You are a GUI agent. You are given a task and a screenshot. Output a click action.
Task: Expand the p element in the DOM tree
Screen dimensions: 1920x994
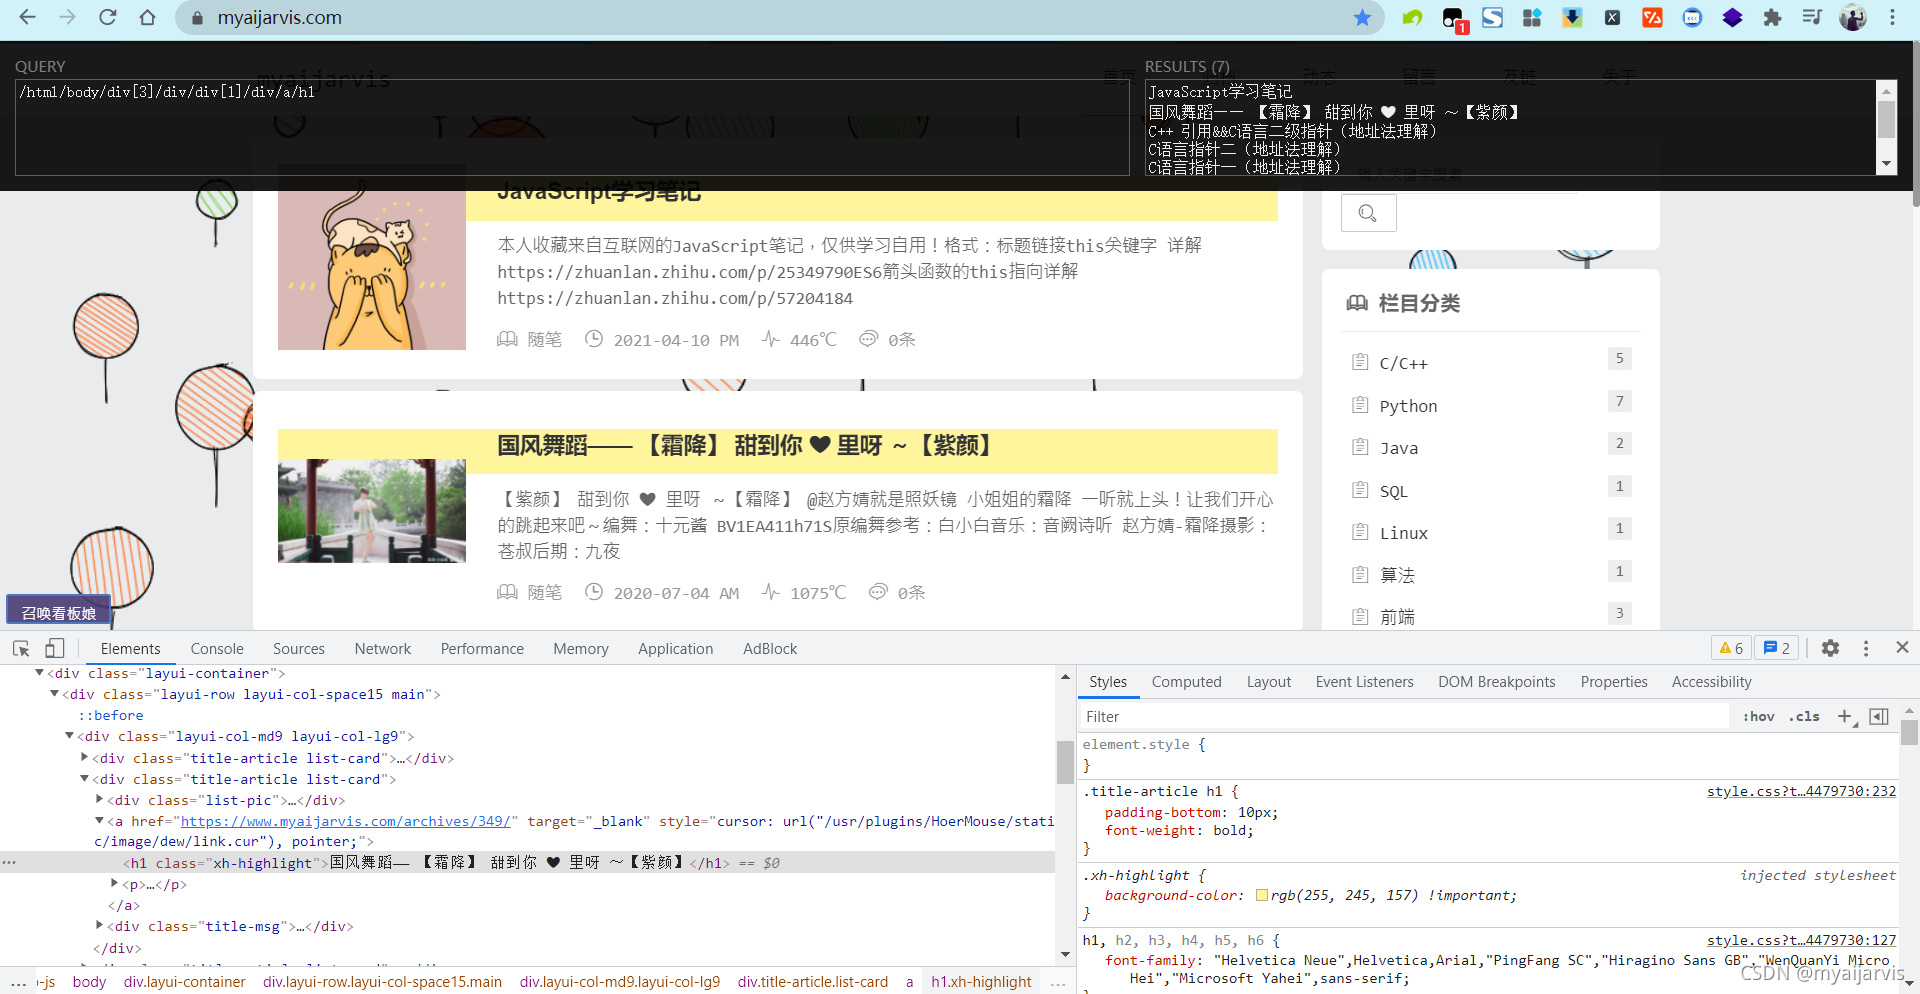pyautogui.click(x=114, y=883)
